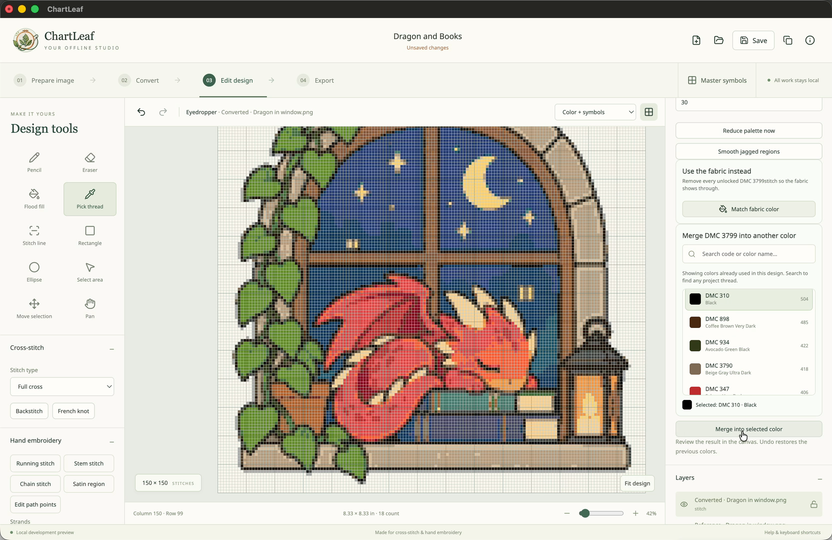832x540 pixels.
Task: Click Edit path points
Action: pos(35,504)
